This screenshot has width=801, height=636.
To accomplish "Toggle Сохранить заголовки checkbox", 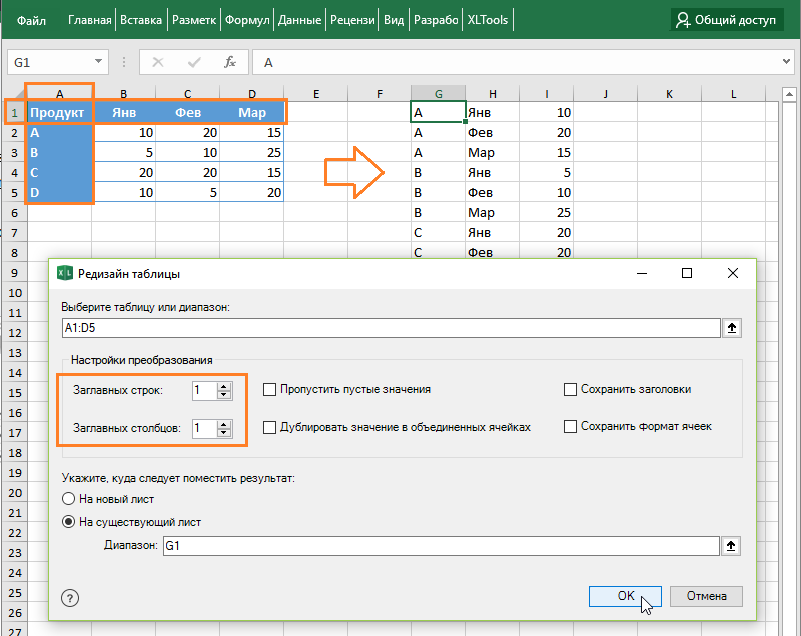I will tap(571, 389).
